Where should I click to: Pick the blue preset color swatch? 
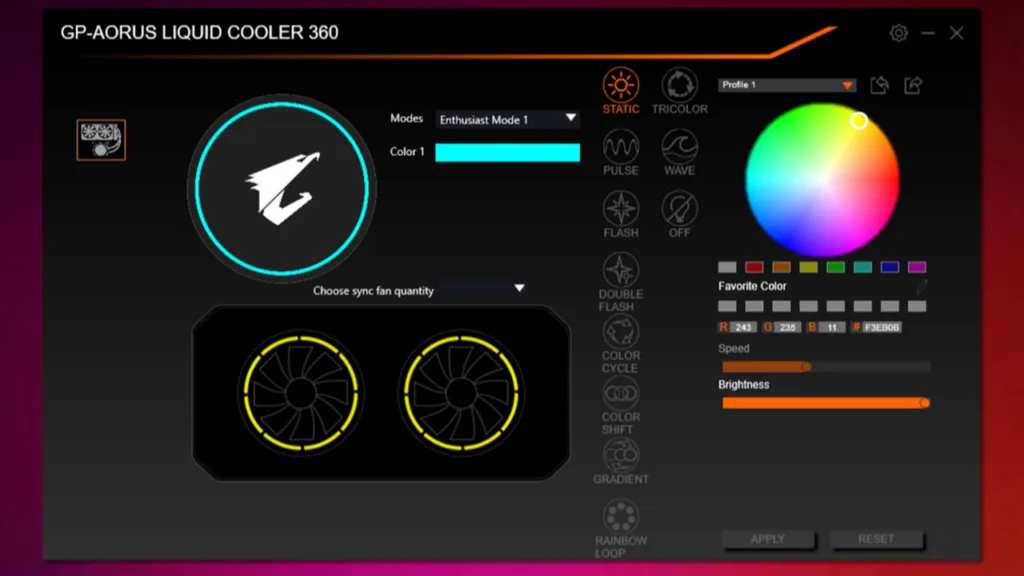tap(889, 267)
